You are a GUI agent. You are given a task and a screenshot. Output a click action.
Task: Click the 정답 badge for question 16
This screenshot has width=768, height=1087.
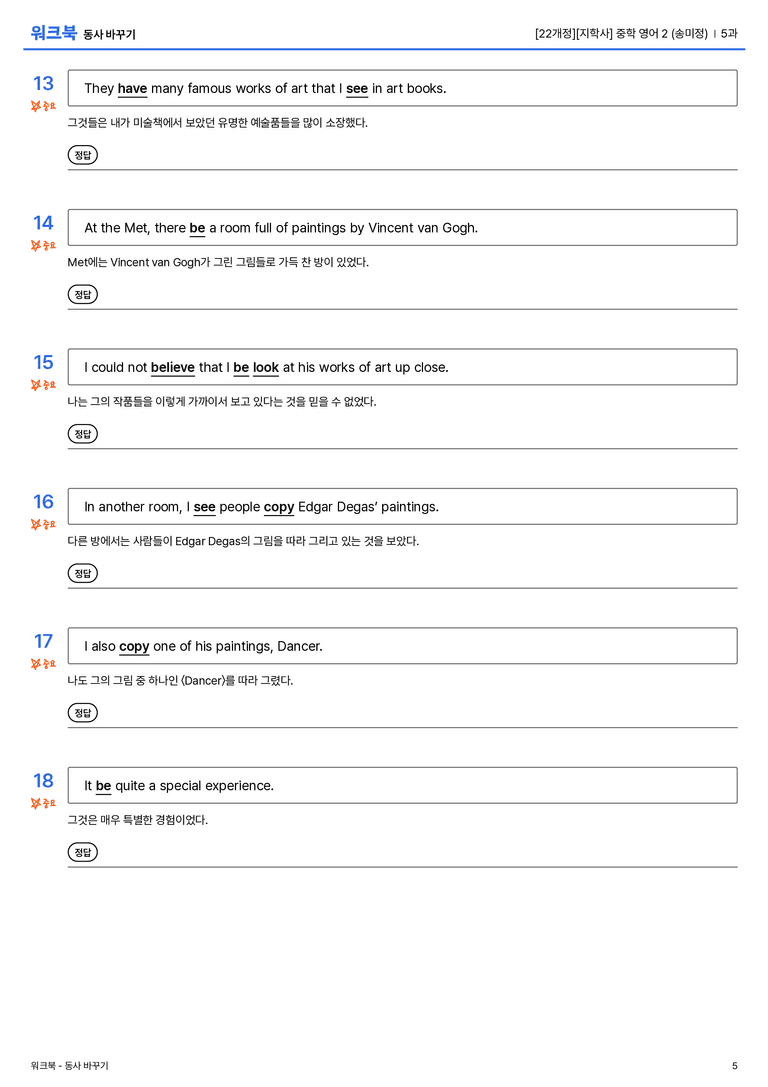[x=82, y=573]
